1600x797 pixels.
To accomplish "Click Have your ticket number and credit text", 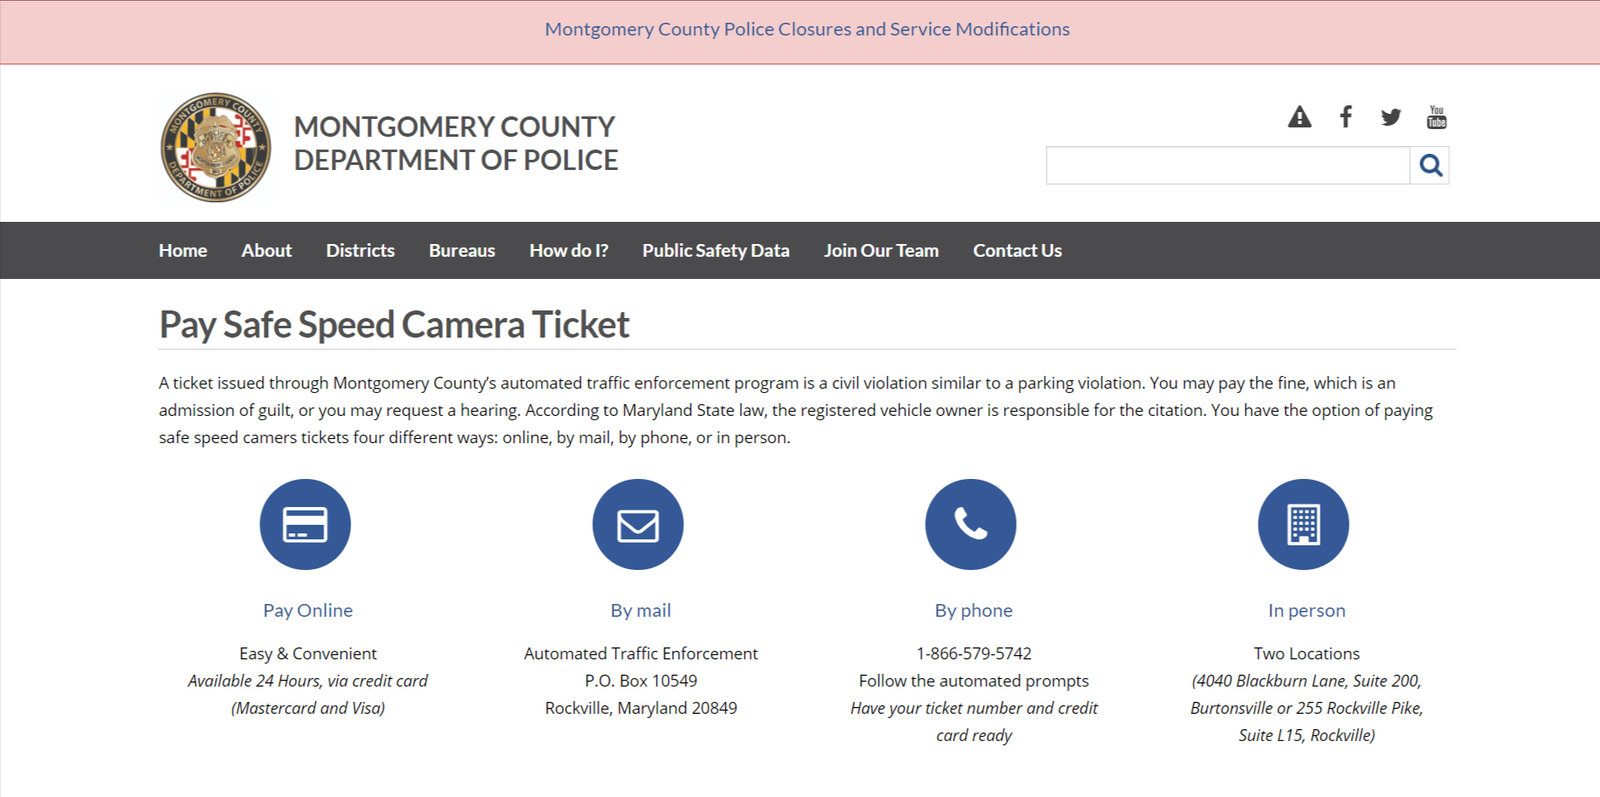I will pos(974,707).
